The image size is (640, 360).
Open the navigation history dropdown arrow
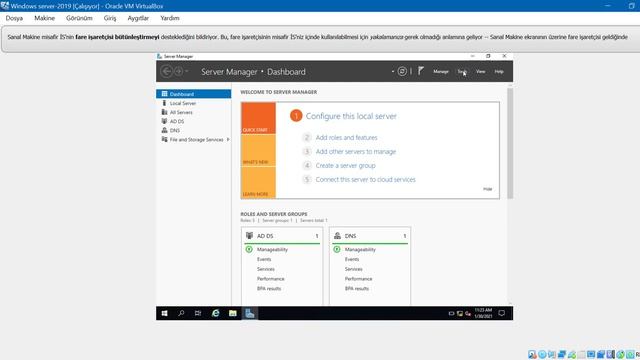187,71
